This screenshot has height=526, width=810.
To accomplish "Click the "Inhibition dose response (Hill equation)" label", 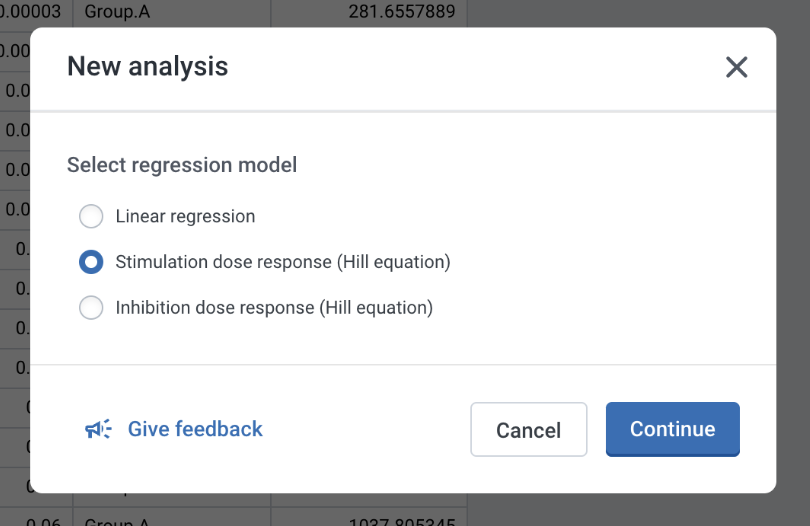I will 274,308.
